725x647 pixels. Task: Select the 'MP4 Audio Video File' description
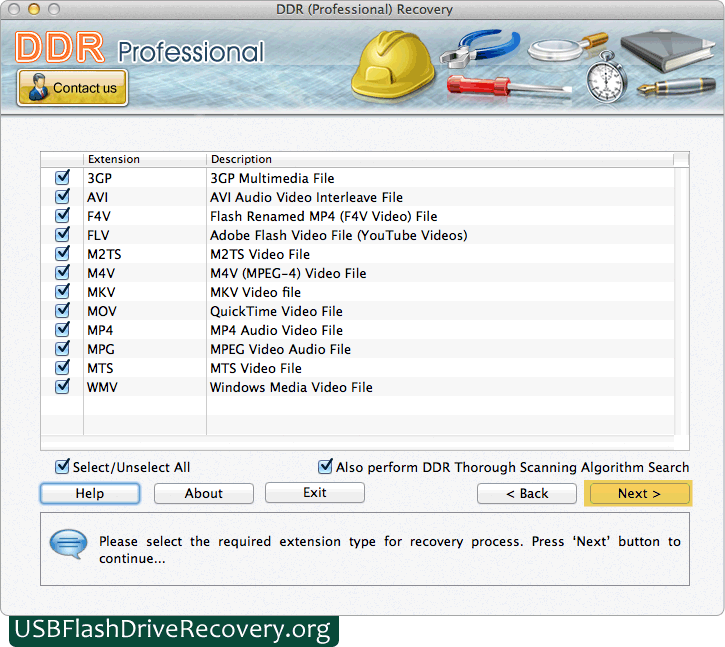coord(276,330)
